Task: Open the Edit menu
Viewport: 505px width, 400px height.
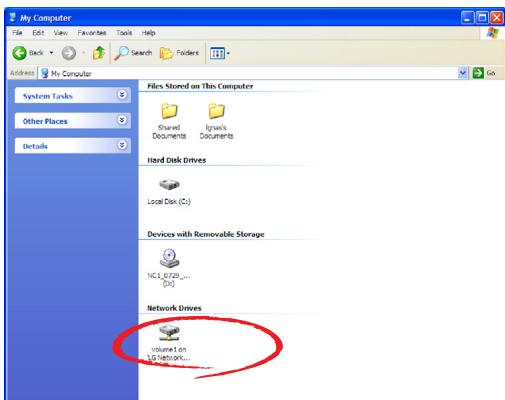Action: pos(38,33)
